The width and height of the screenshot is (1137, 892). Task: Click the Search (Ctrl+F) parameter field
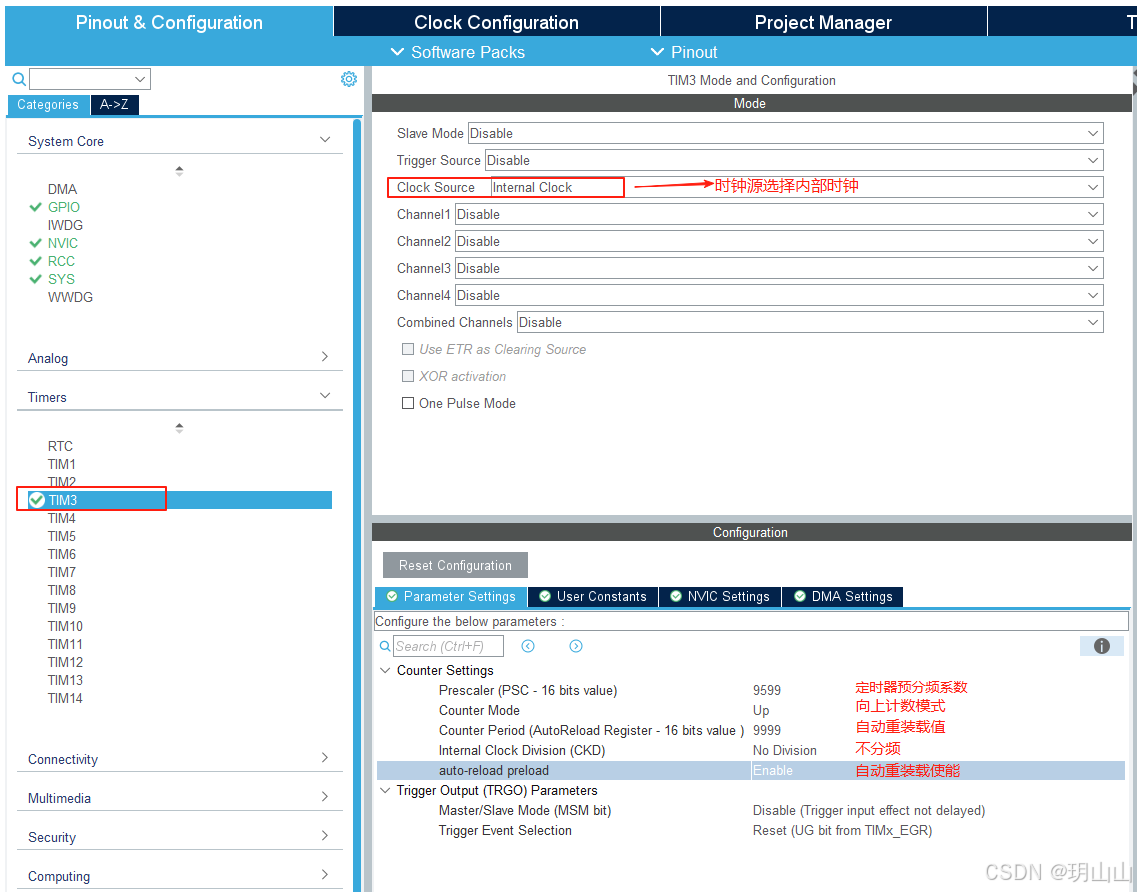coord(448,646)
